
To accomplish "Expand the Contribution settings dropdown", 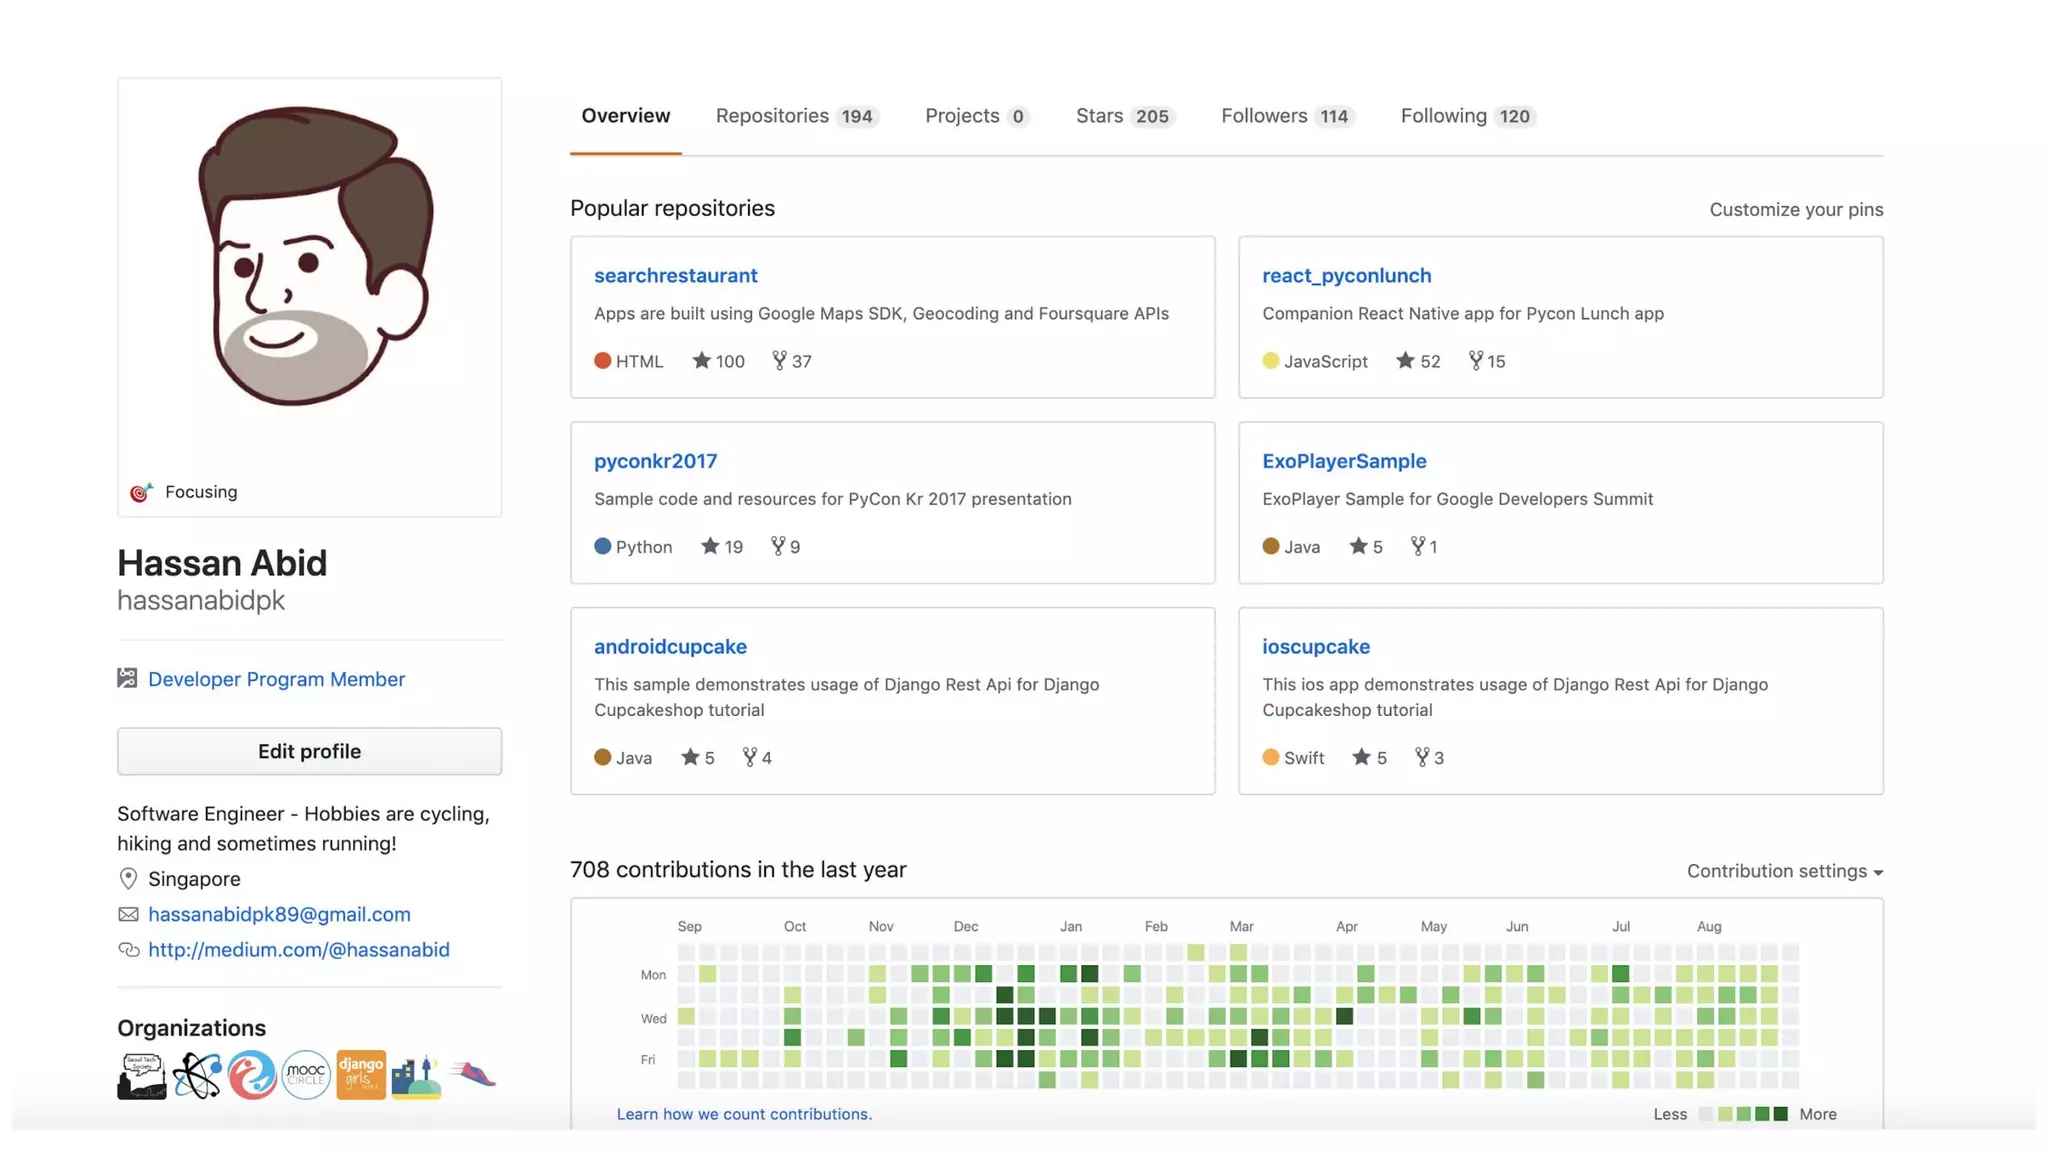I will tap(1784, 871).
